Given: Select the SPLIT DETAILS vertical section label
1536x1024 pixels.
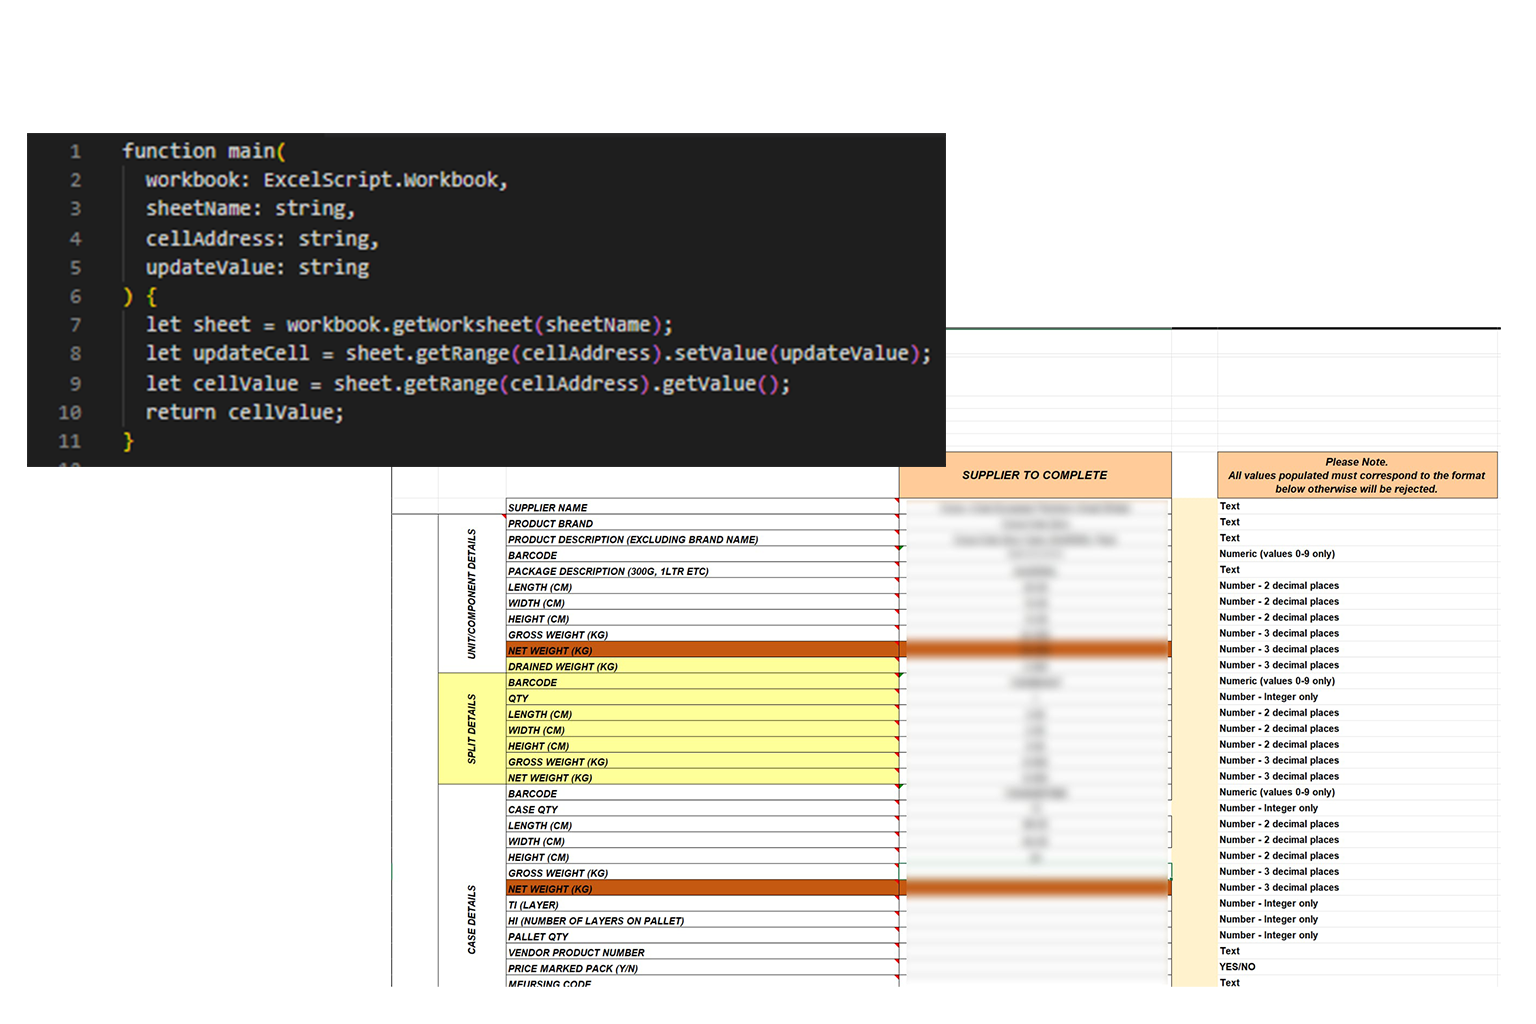Looking at the screenshot, I should coord(472,729).
